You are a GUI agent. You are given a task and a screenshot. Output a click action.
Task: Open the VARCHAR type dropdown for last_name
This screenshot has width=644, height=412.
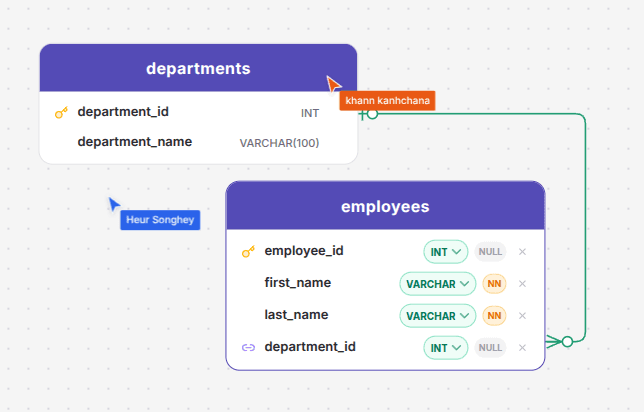tap(438, 316)
